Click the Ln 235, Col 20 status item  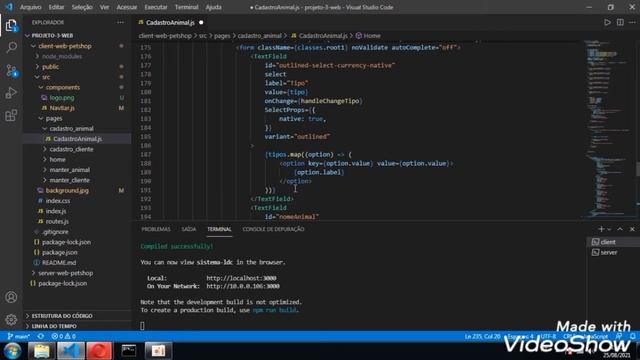point(482,336)
